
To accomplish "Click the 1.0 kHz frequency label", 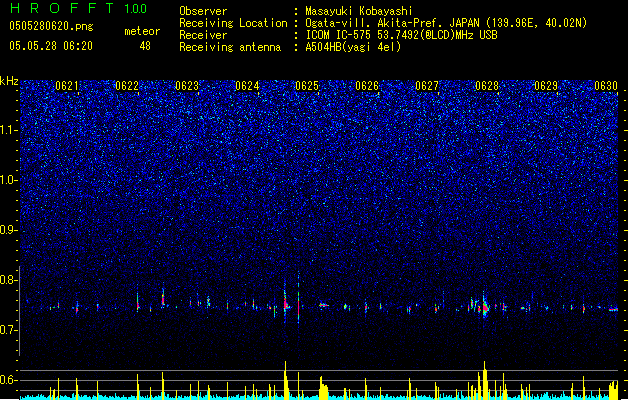I will click(8, 180).
